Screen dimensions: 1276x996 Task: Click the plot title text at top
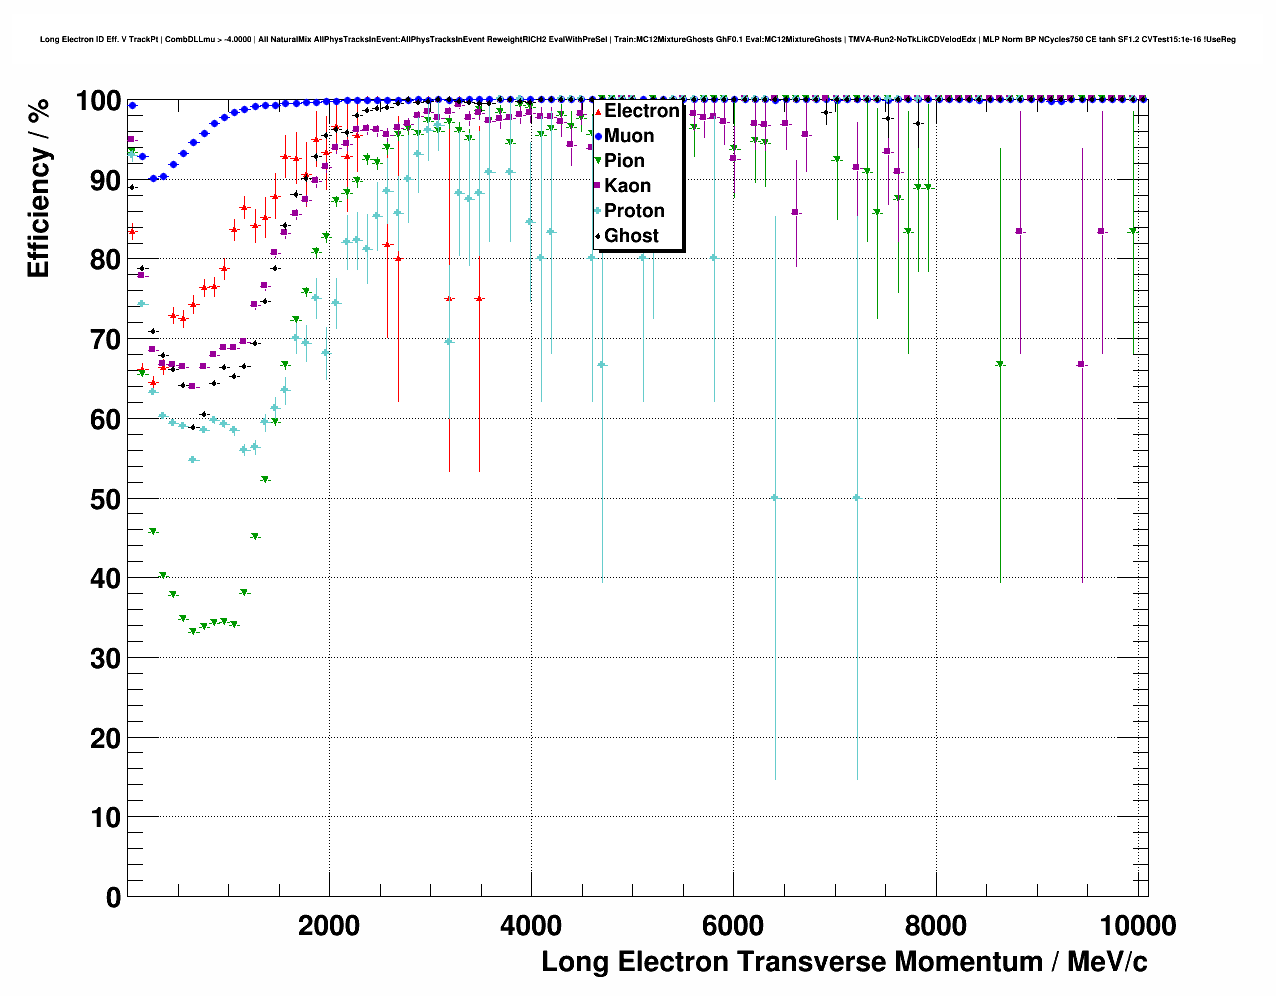637,39
